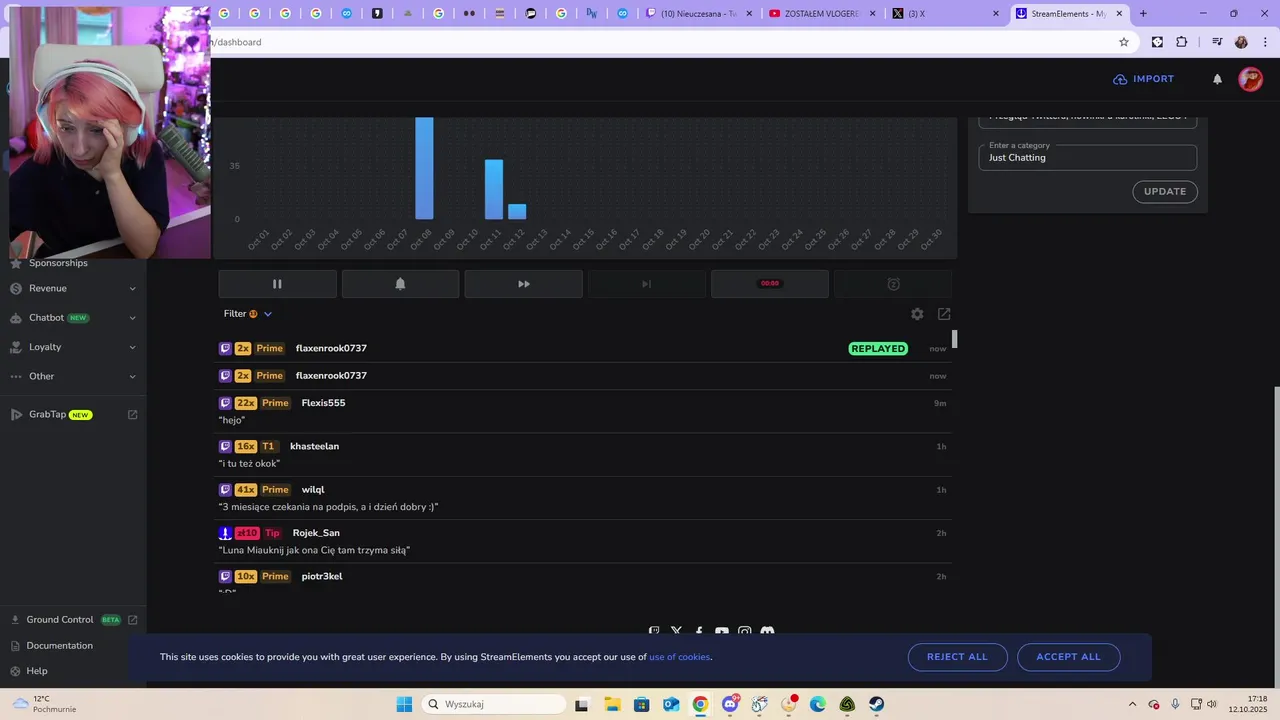Click the page vertical scrollbar
The image size is (1280, 720).
tap(1276, 535)
